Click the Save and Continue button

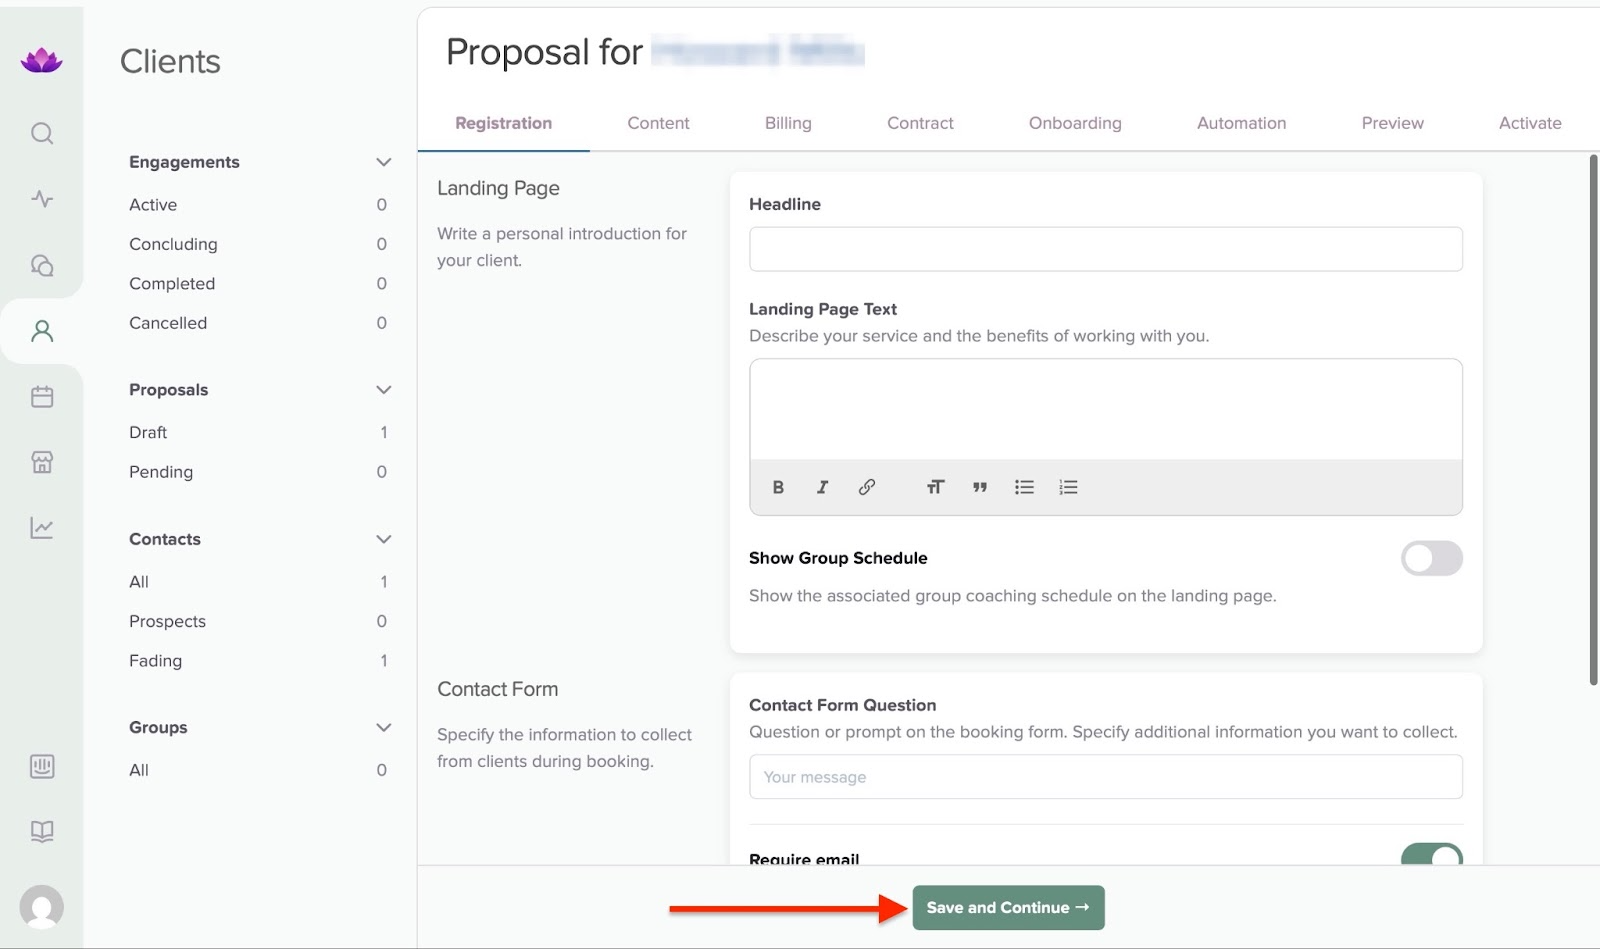coord(1008,908)
